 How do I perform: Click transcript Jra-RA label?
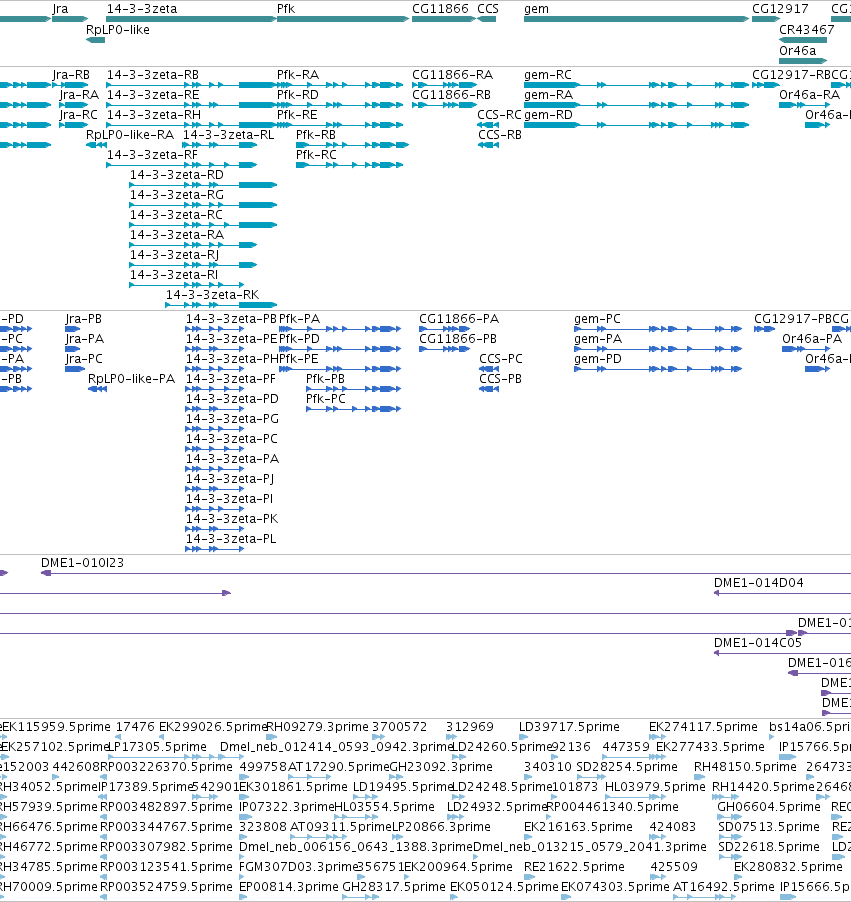pos(79,95)
